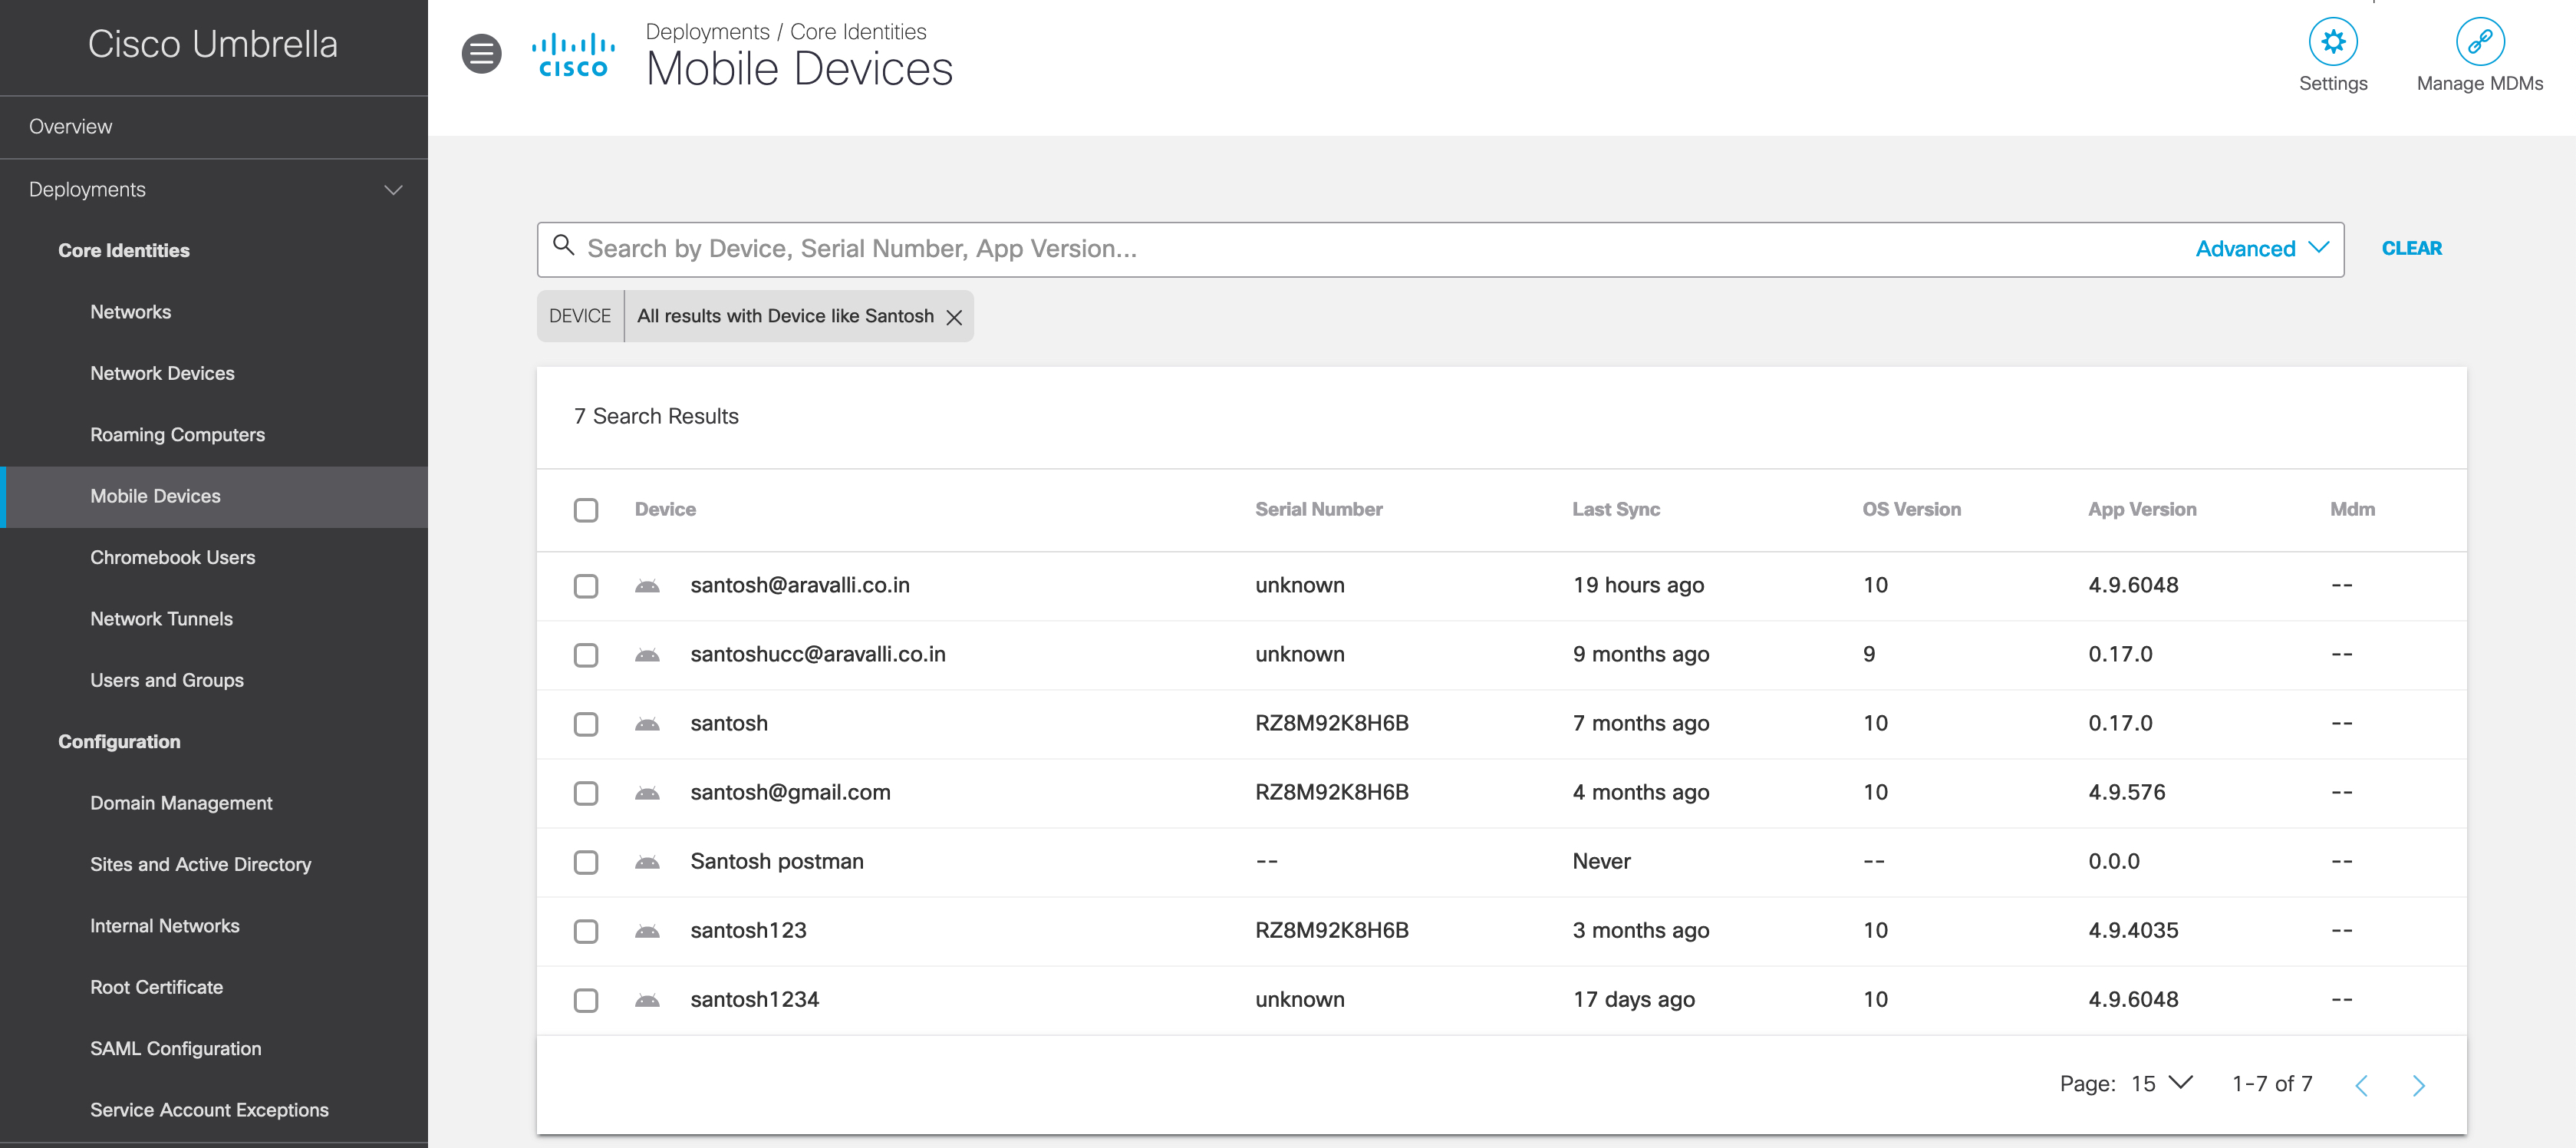Click Android icon for santosh123

point(647,931)
